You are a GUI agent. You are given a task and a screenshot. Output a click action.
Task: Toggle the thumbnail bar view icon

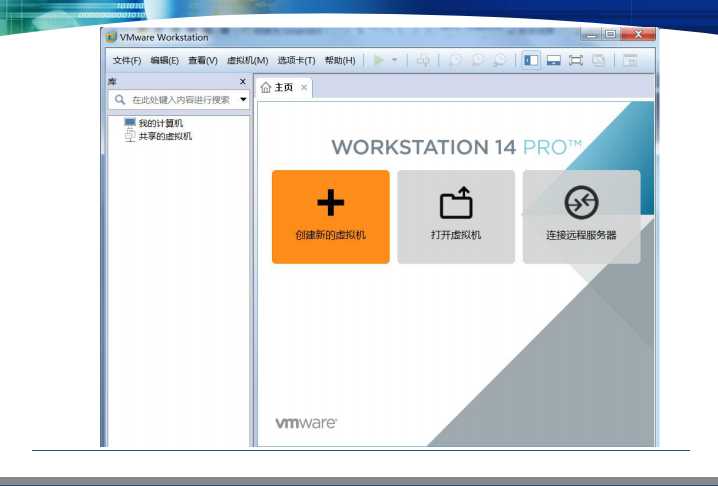point(554,60)
